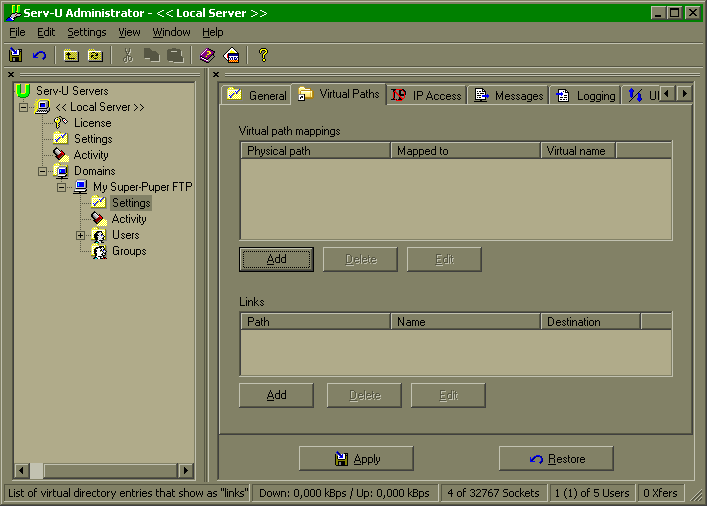The height and width of the screenshot is (506, 707).
Task: Select Groups in the domain tree
Action: 129,251
